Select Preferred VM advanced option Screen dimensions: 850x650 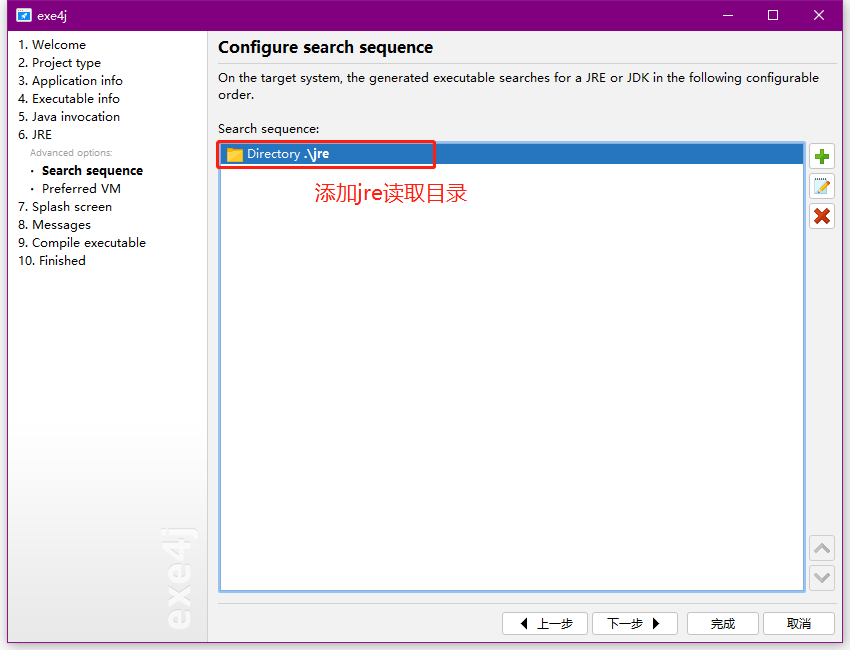[81, 189]
